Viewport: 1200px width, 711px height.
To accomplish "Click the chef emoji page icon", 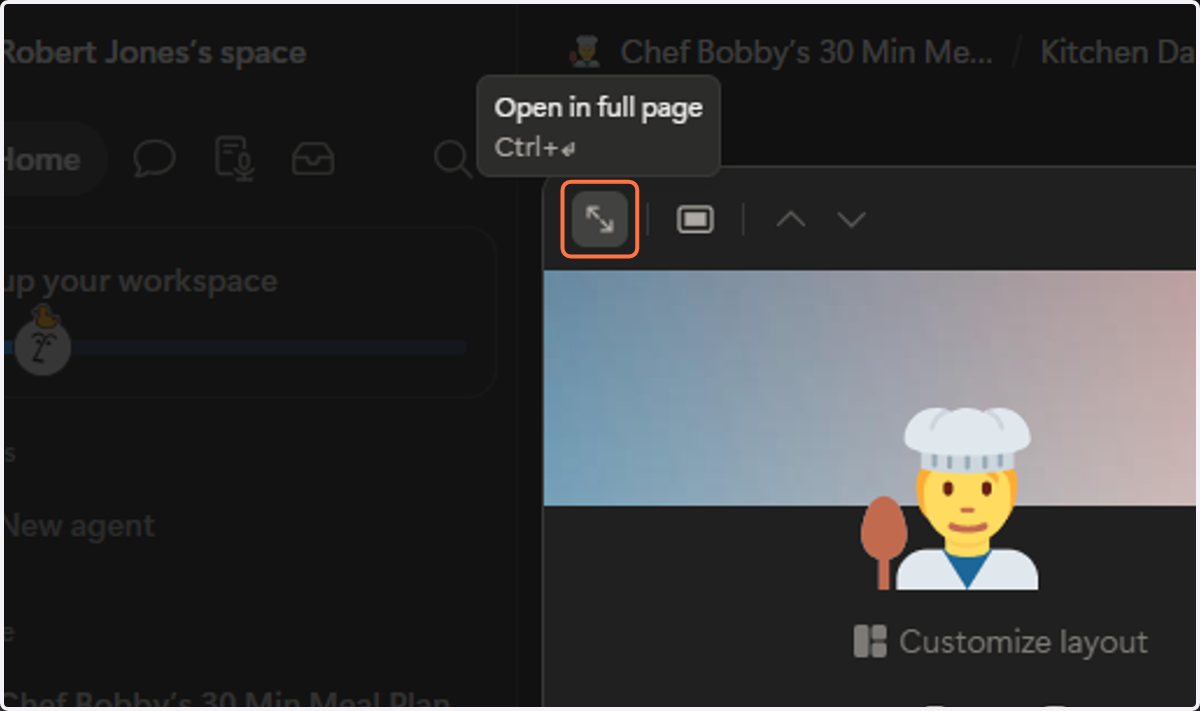I will click(x=951, y=499).
